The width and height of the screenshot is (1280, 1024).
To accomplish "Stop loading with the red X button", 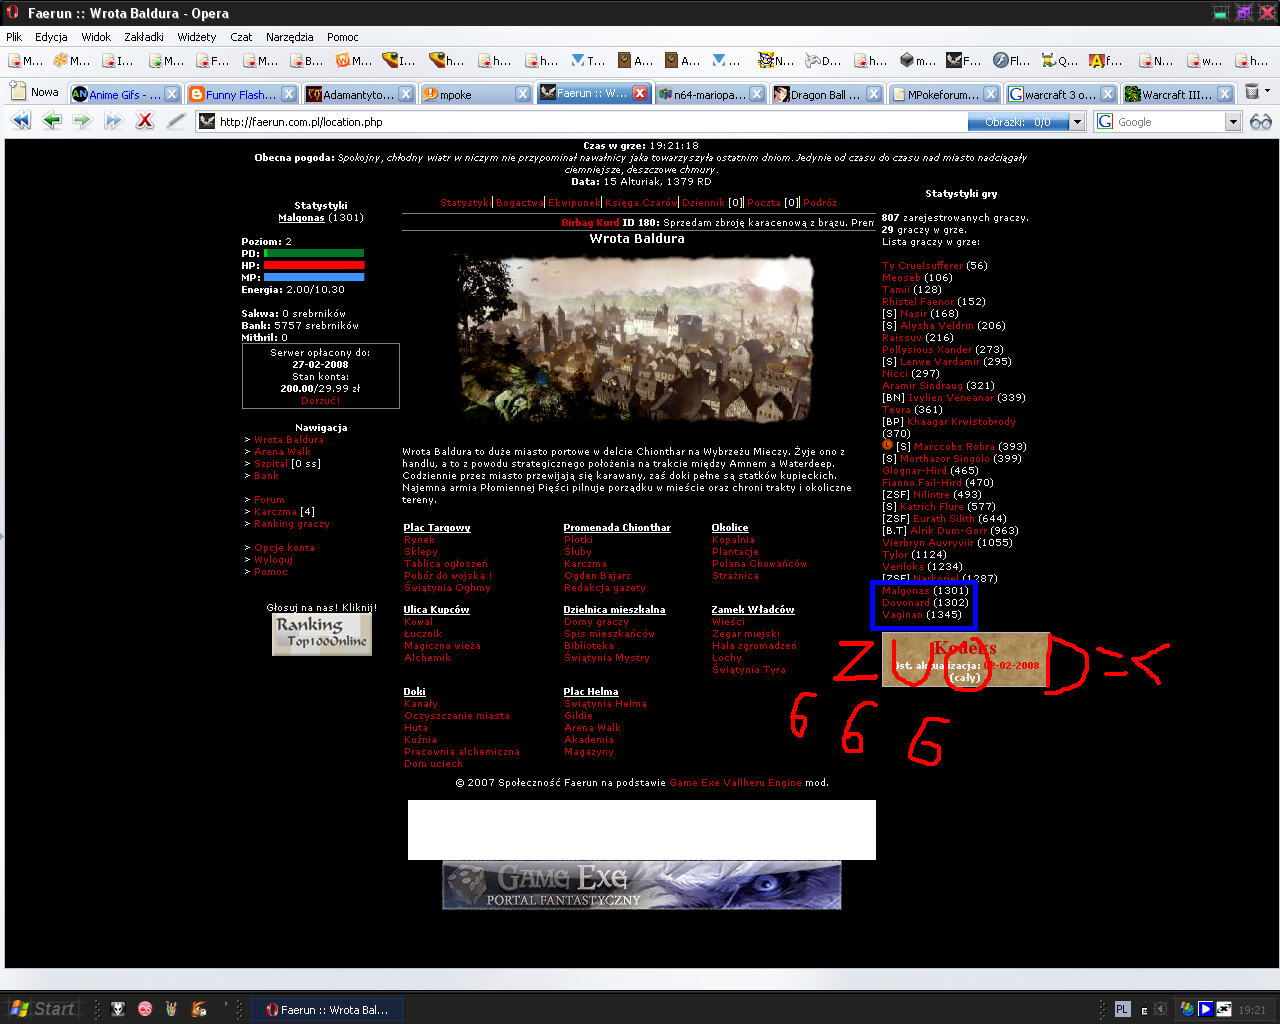I will click(x=145, y=121).
